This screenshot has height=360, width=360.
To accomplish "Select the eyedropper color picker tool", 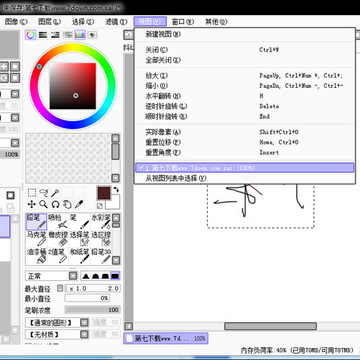I will click(x=79, y=204).
